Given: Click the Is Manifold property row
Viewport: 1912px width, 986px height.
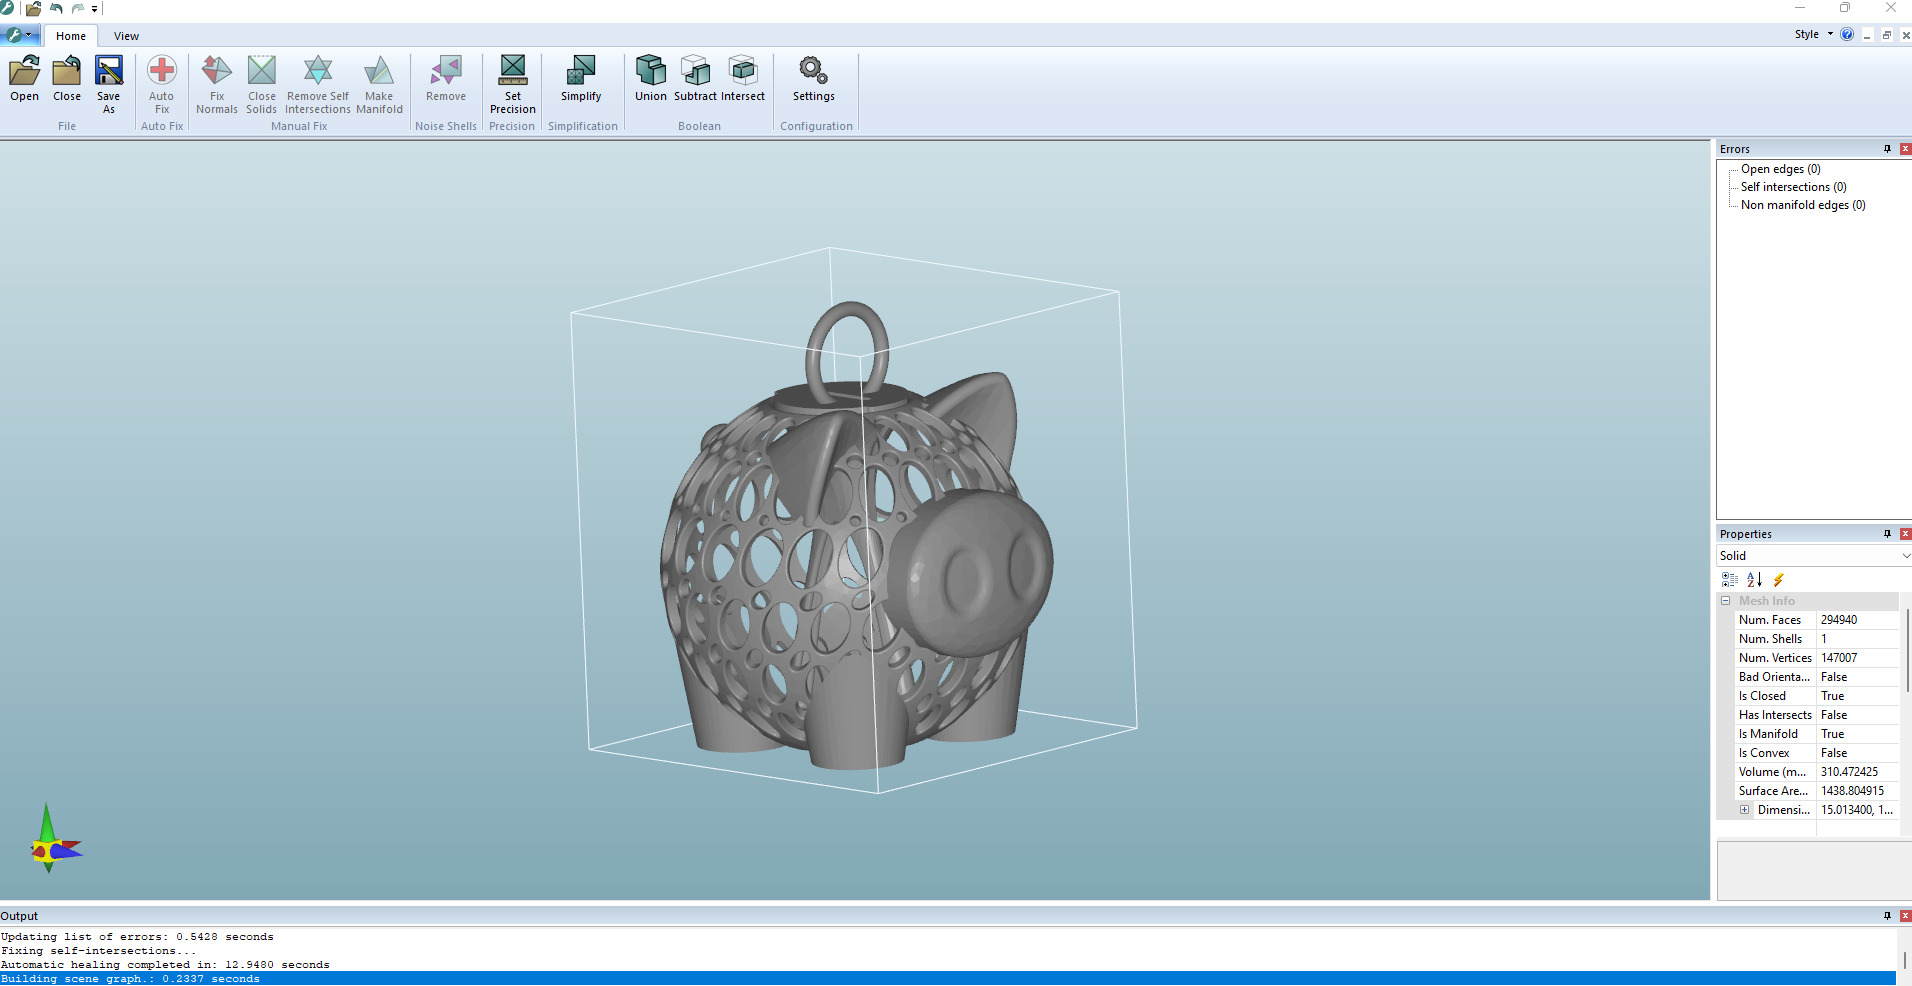Looking at the screenshot, I should [1816, 734].
